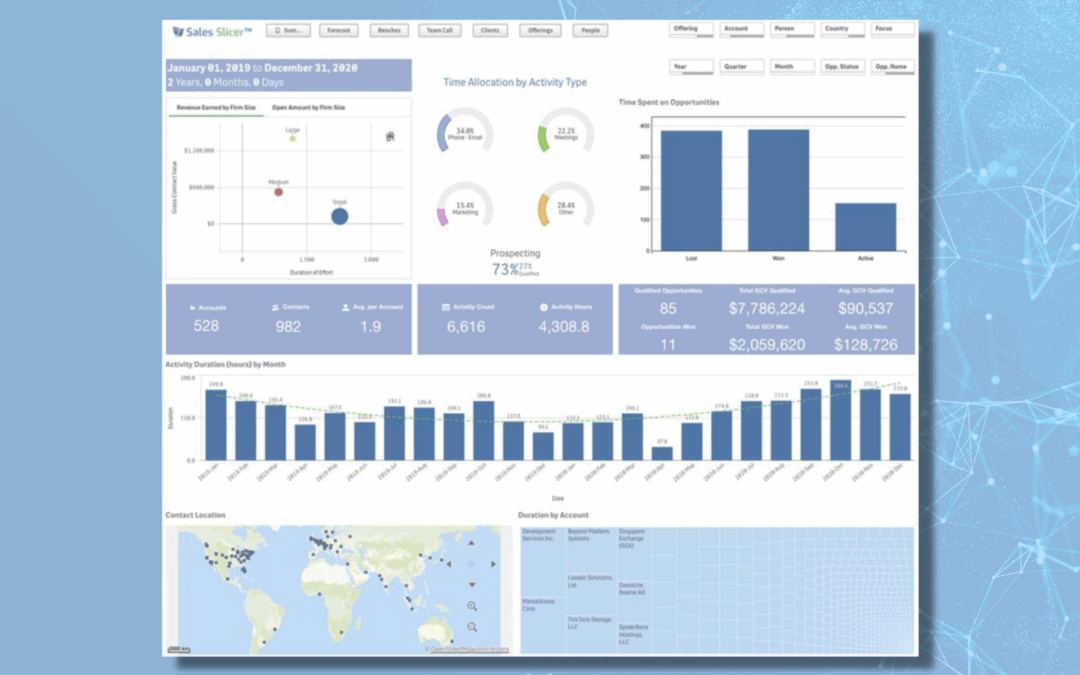
Task: Click the Accounts value 528
Action: (x=206, y=326)
